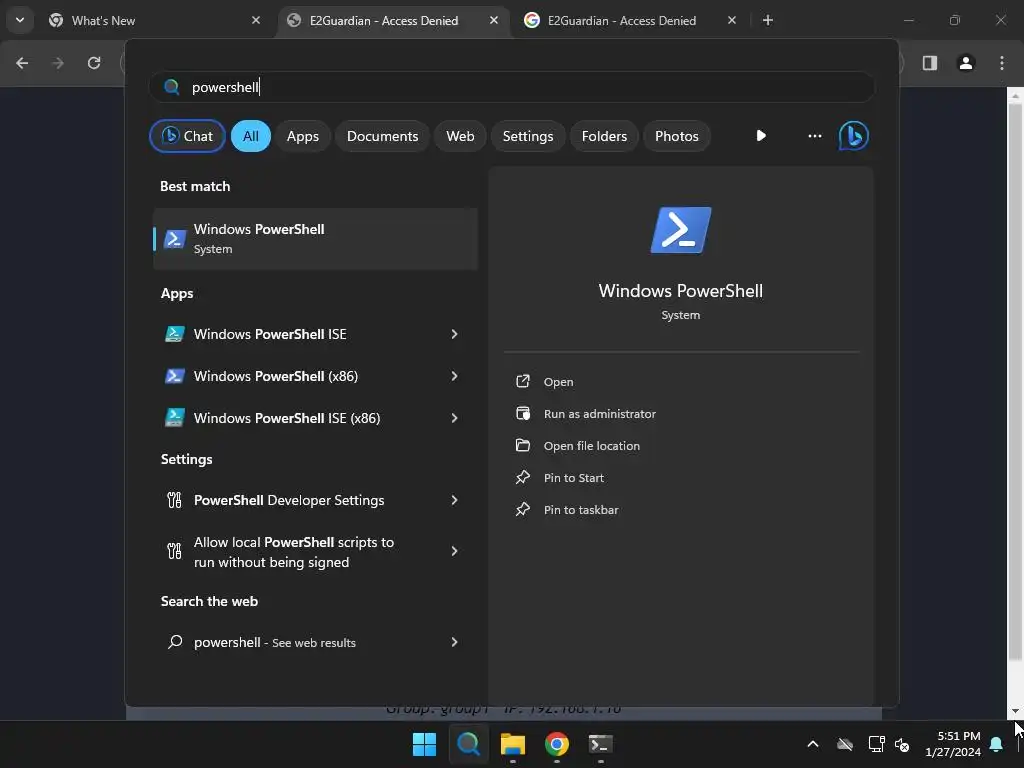Open Bing Chat icon in search panel
This screenshot has height=768, width=1024.
[854, 136]
